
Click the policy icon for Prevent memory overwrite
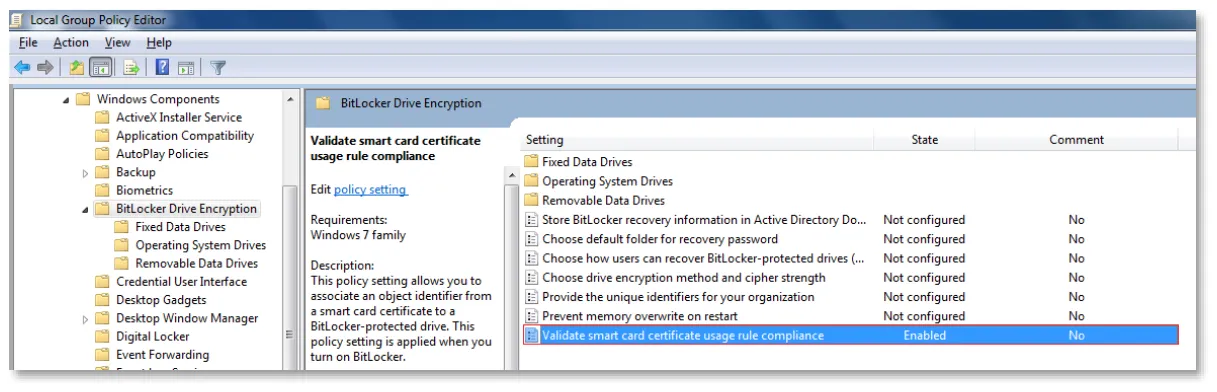coord(532,317)
